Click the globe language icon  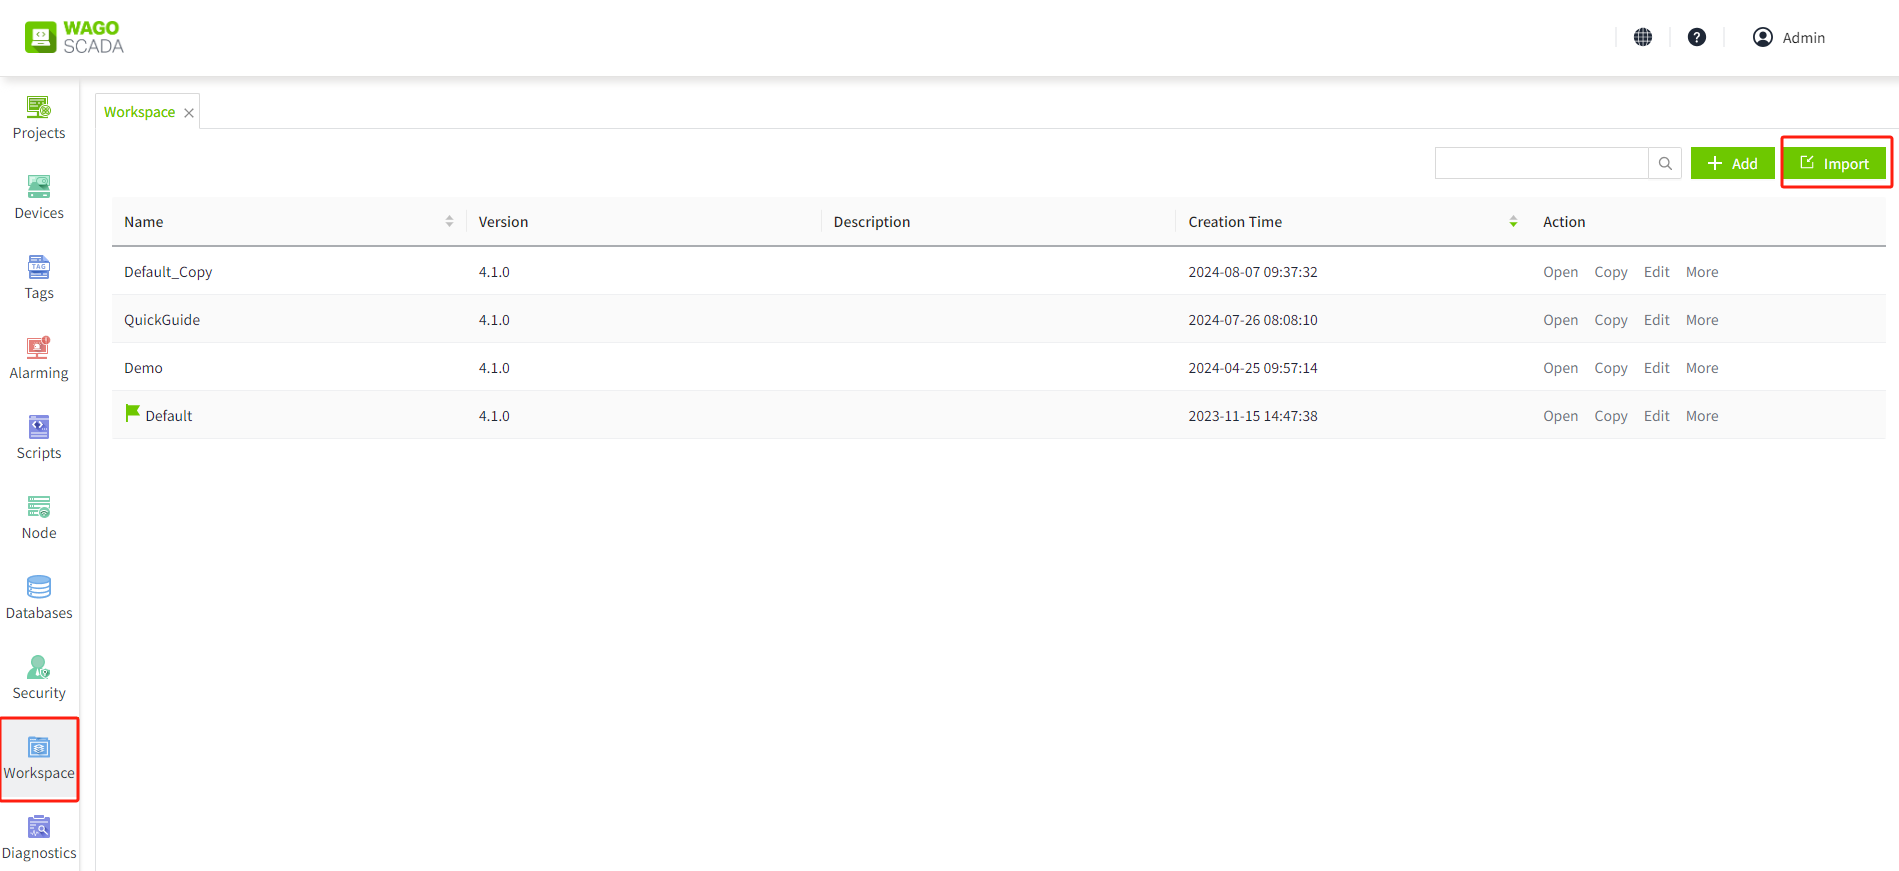[1643, 37]
